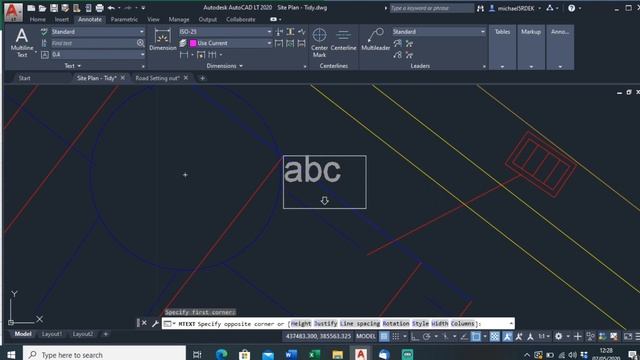Click the Height option in command line
This screenshot has width=640, height=360.
click(301, 323)
